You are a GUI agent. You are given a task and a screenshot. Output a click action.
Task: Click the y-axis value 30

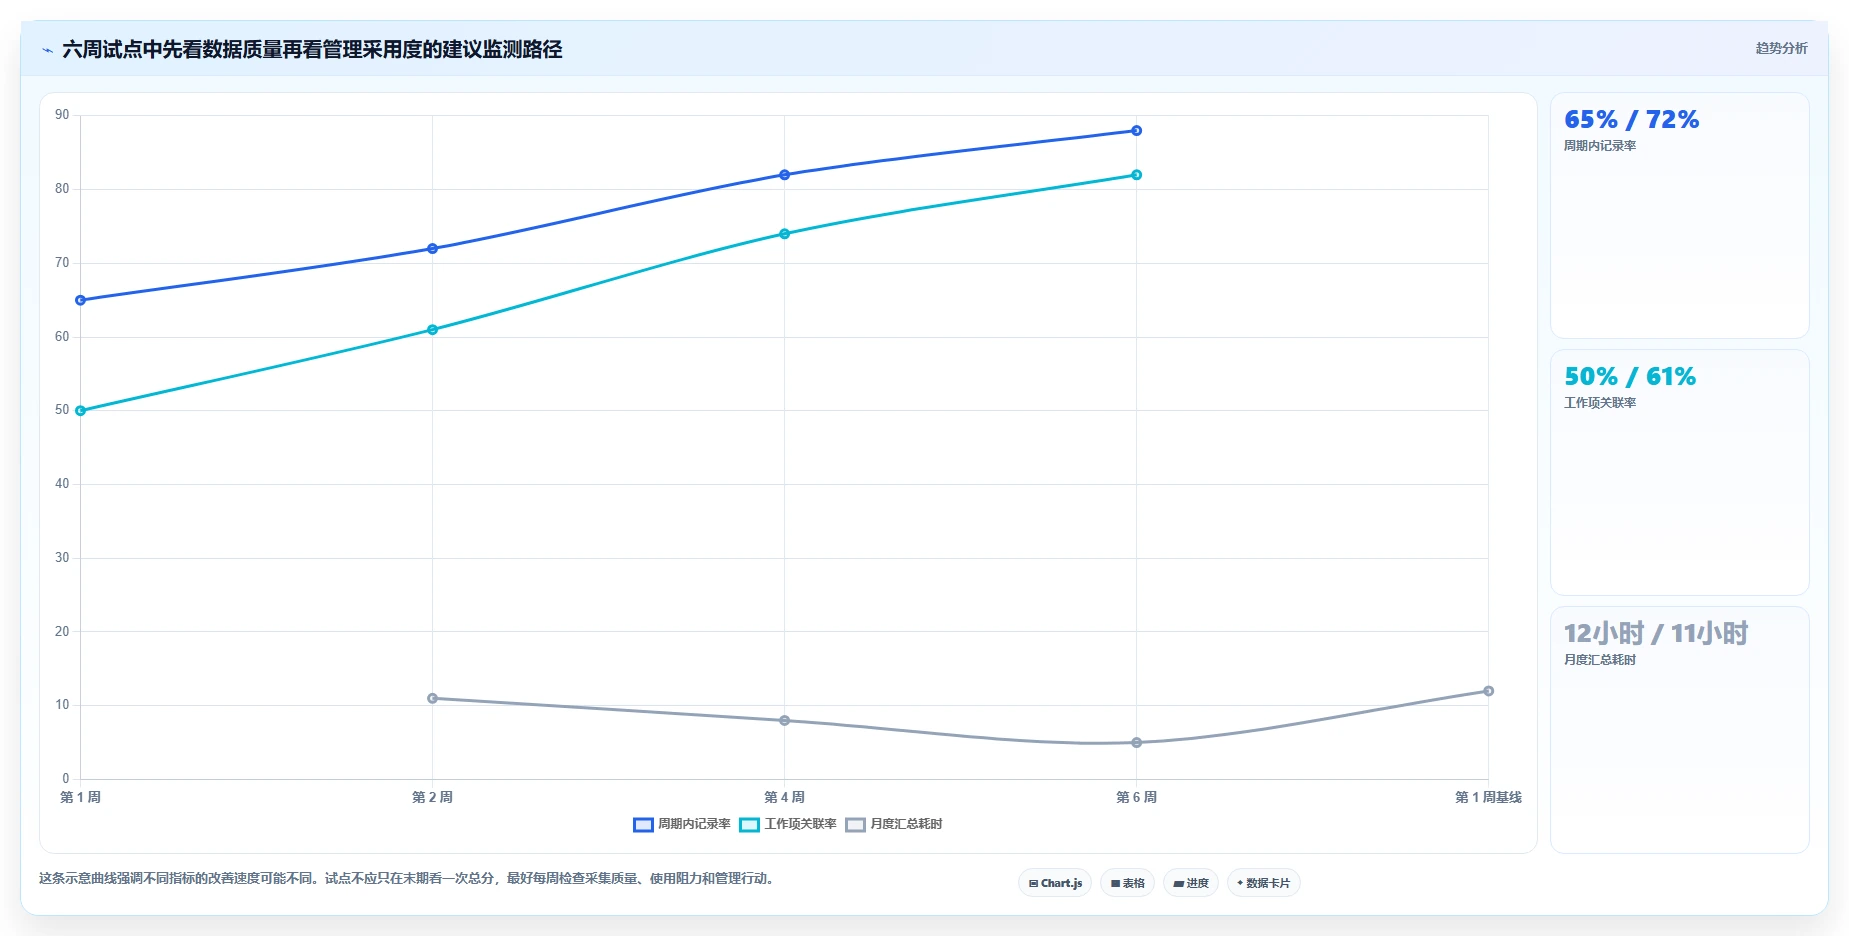click(62, 558)
